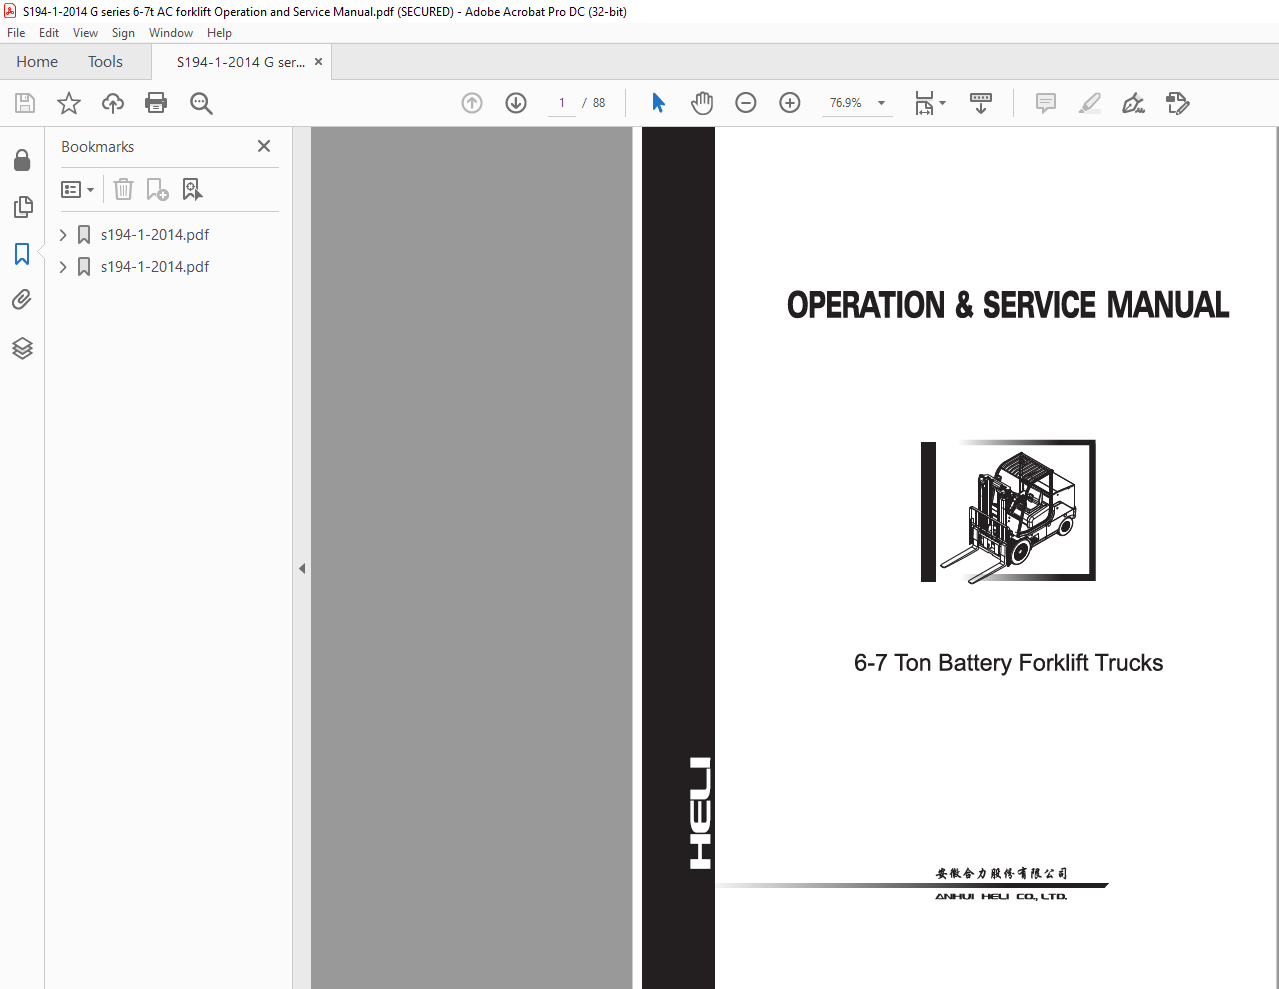Click the 6-7 Ton Battery Forklift Trucks text
1279x989 pixels.
click(1008, 663)
